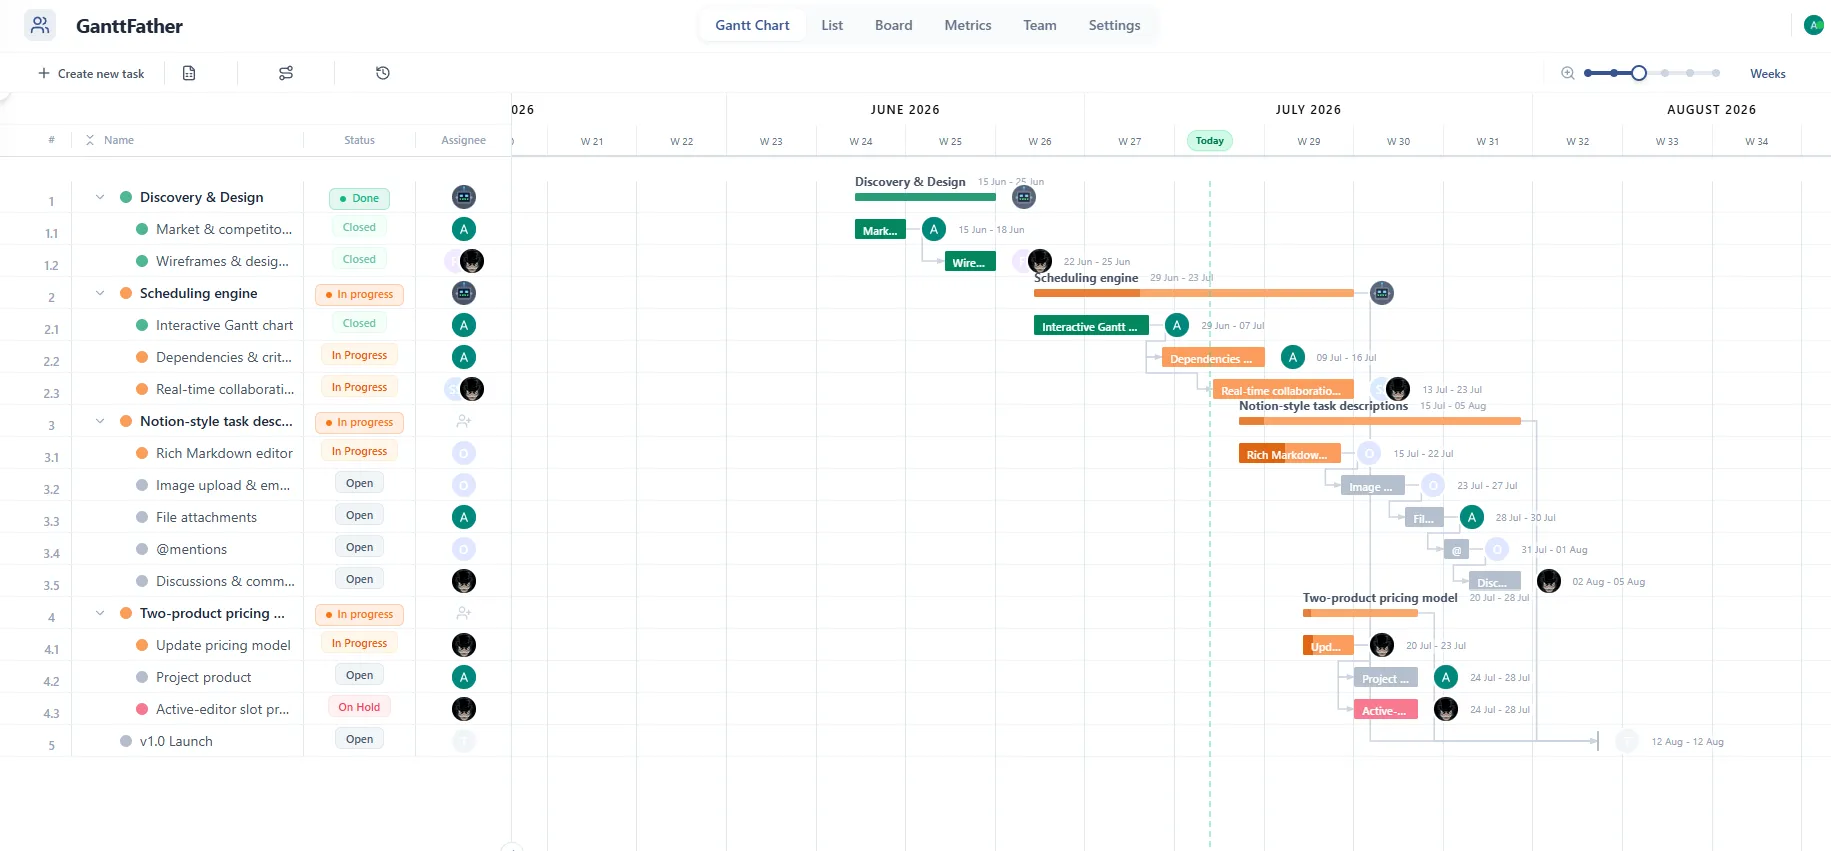Click GanttFather app title
1831x851 pixels.
point(129,26)
